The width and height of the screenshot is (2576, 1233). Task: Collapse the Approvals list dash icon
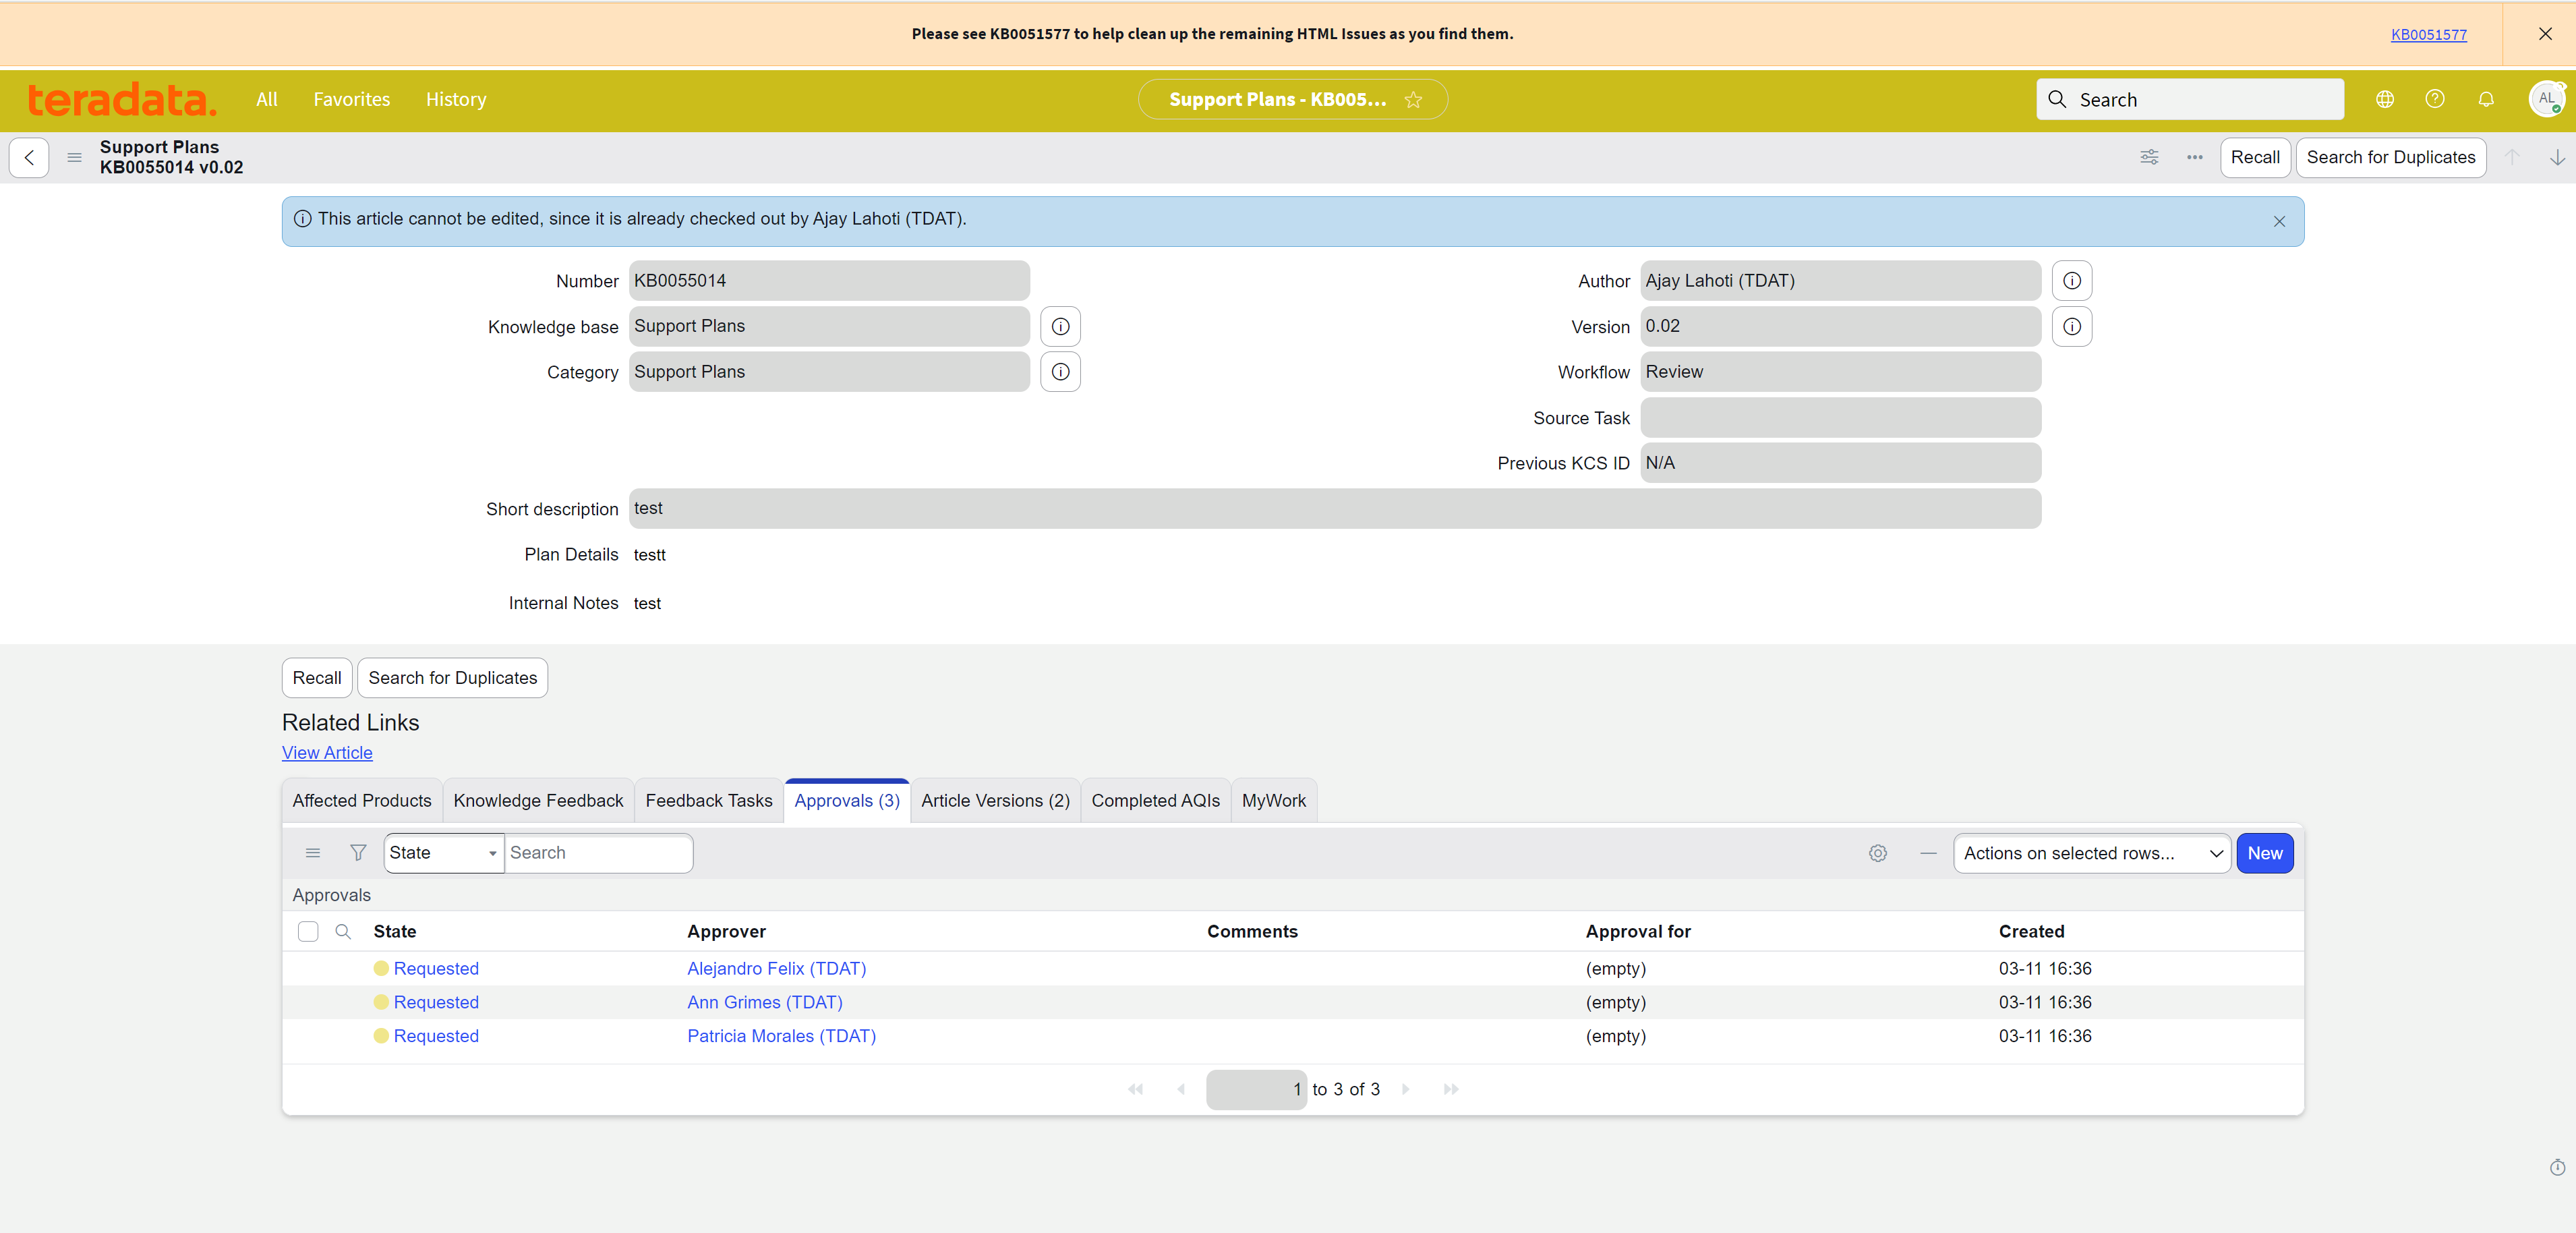point(1928,853)
